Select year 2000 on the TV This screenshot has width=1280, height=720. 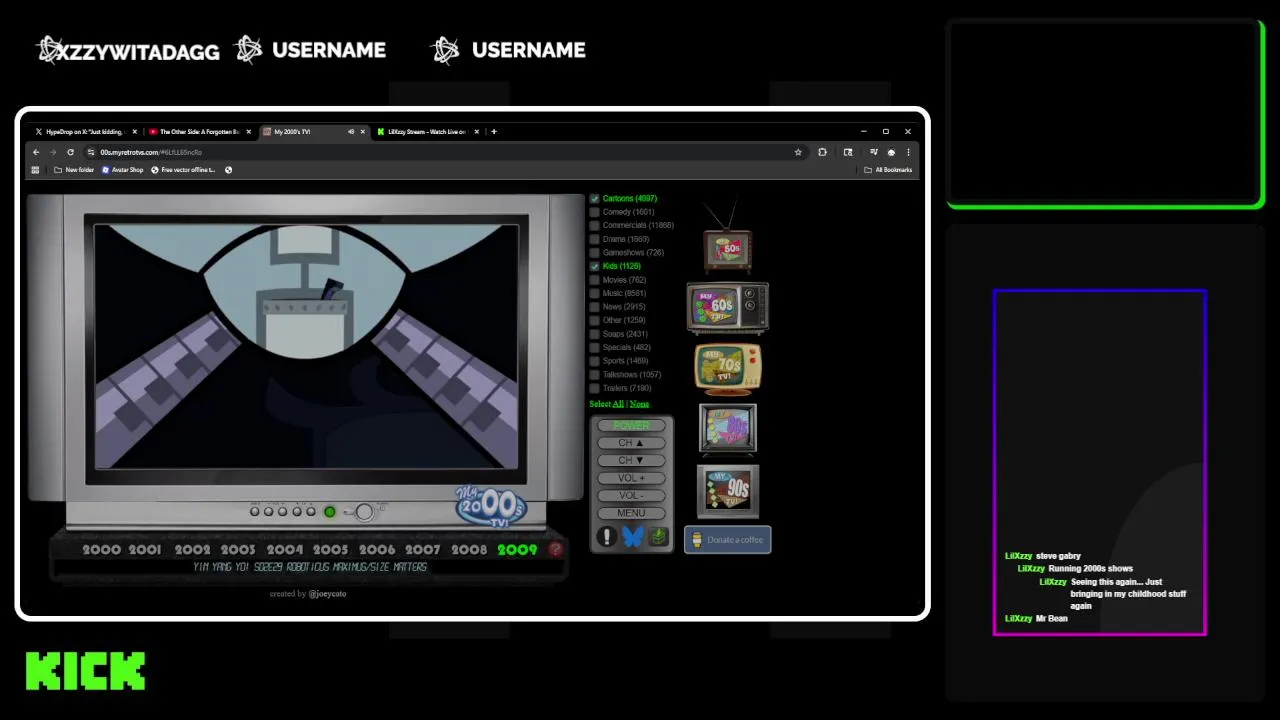click(101, 550)
